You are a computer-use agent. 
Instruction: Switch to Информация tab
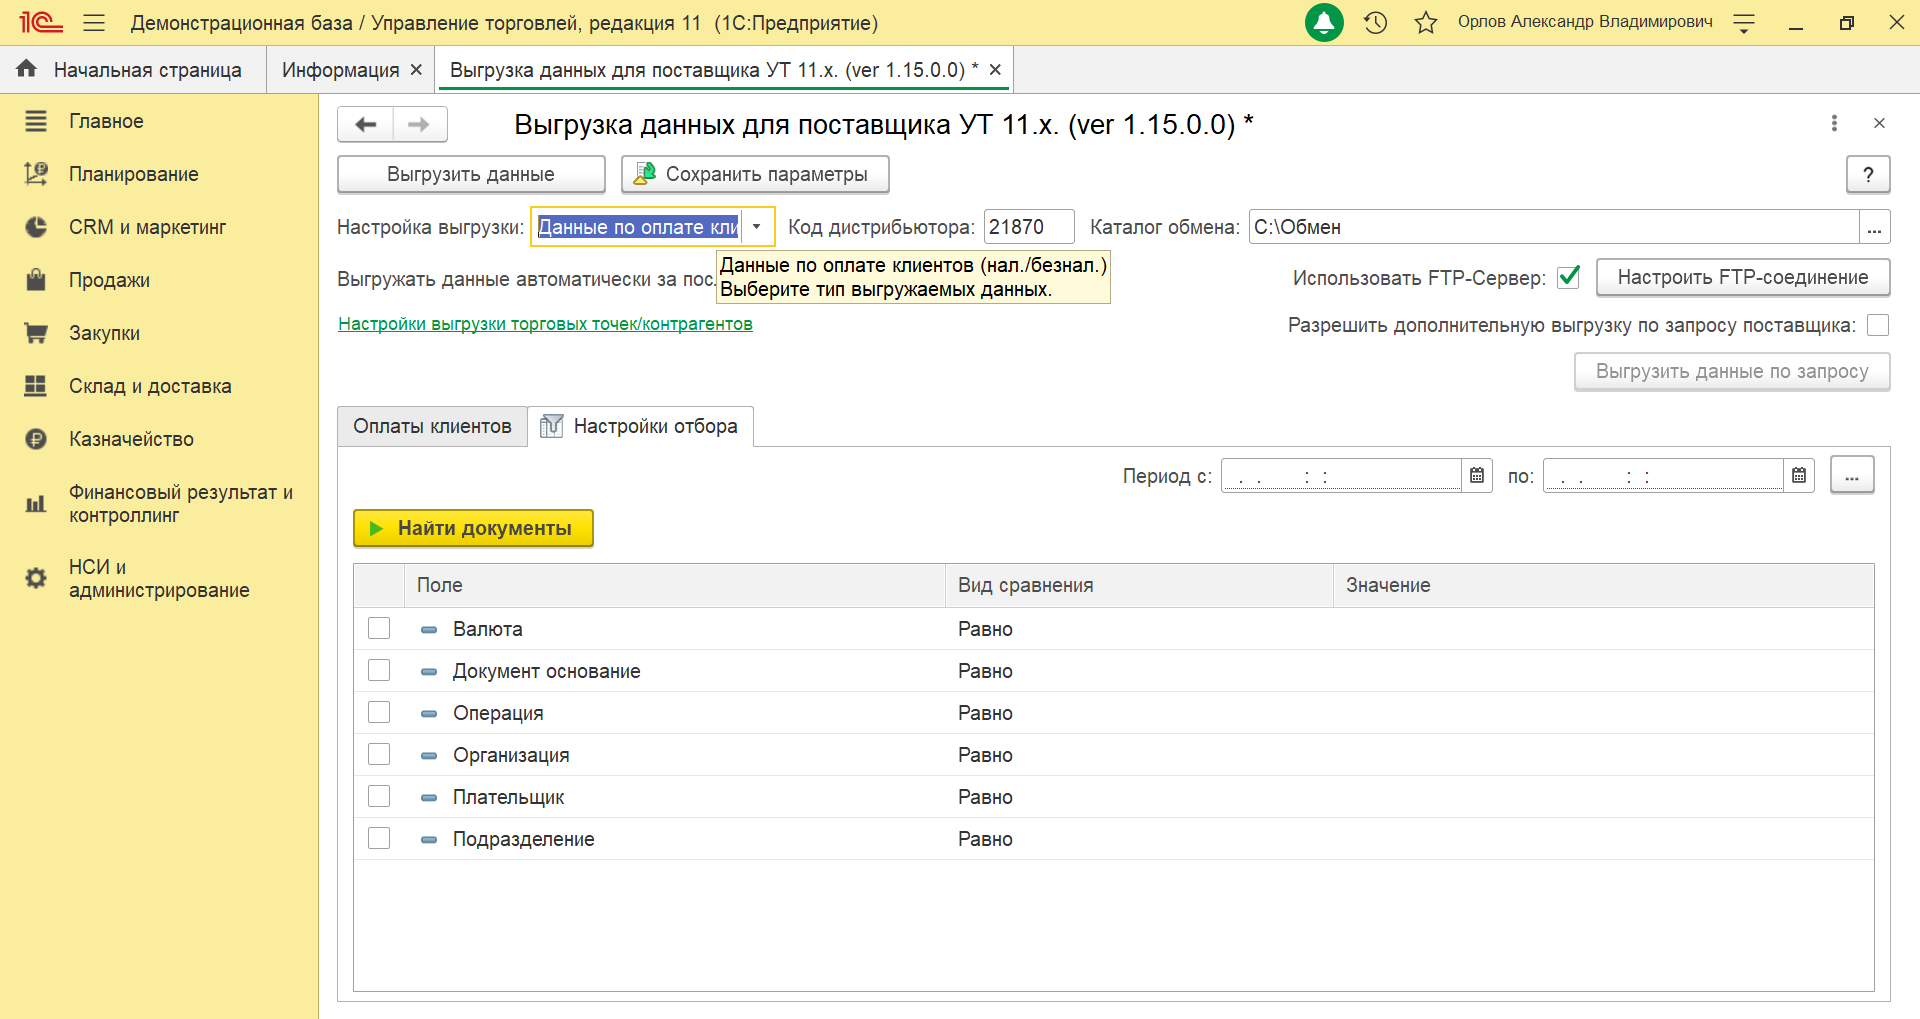[x=340, y=70]
